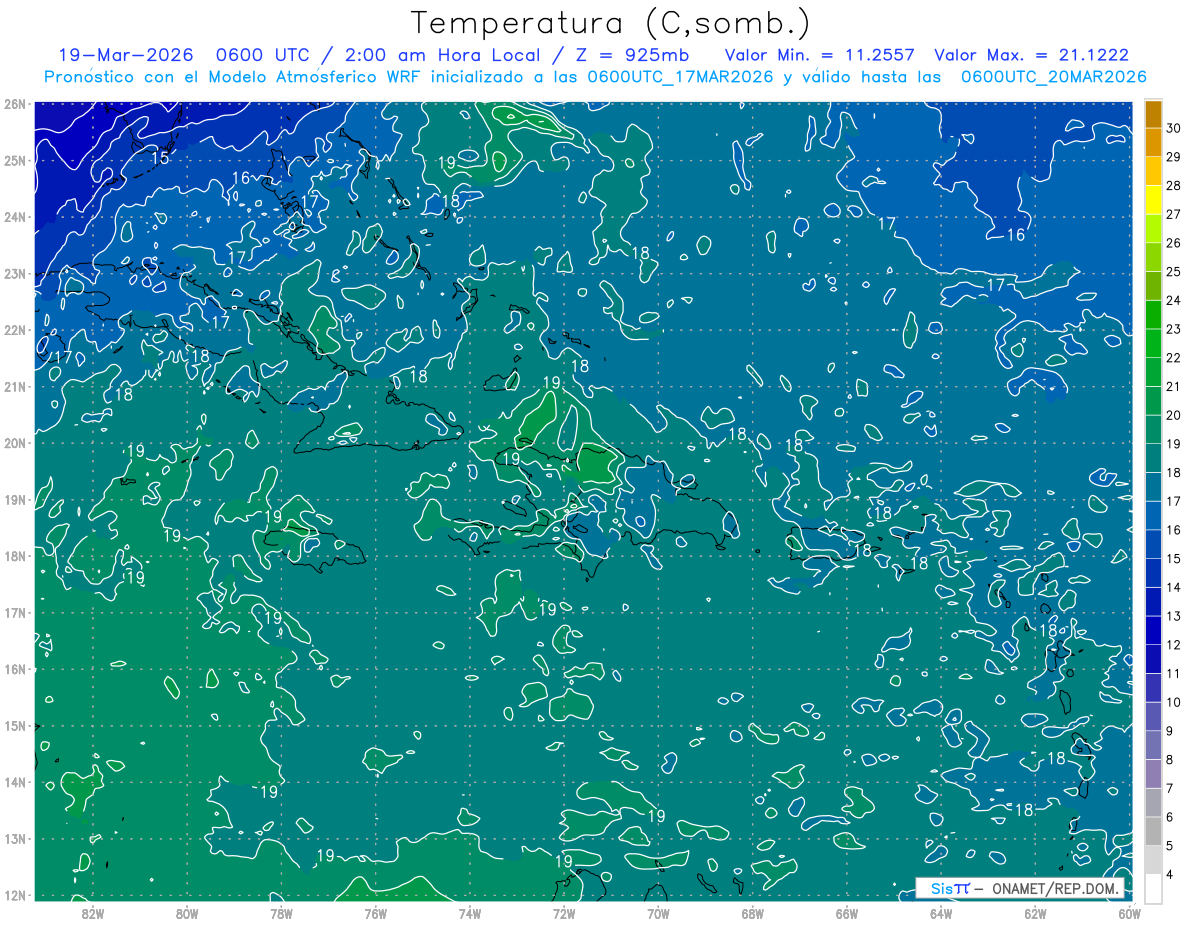Image resolution: width=1200 pixels, height=927 pixels.
Task: Select the lime band between 26 and 27
Action: click(x=1153, y=228)
